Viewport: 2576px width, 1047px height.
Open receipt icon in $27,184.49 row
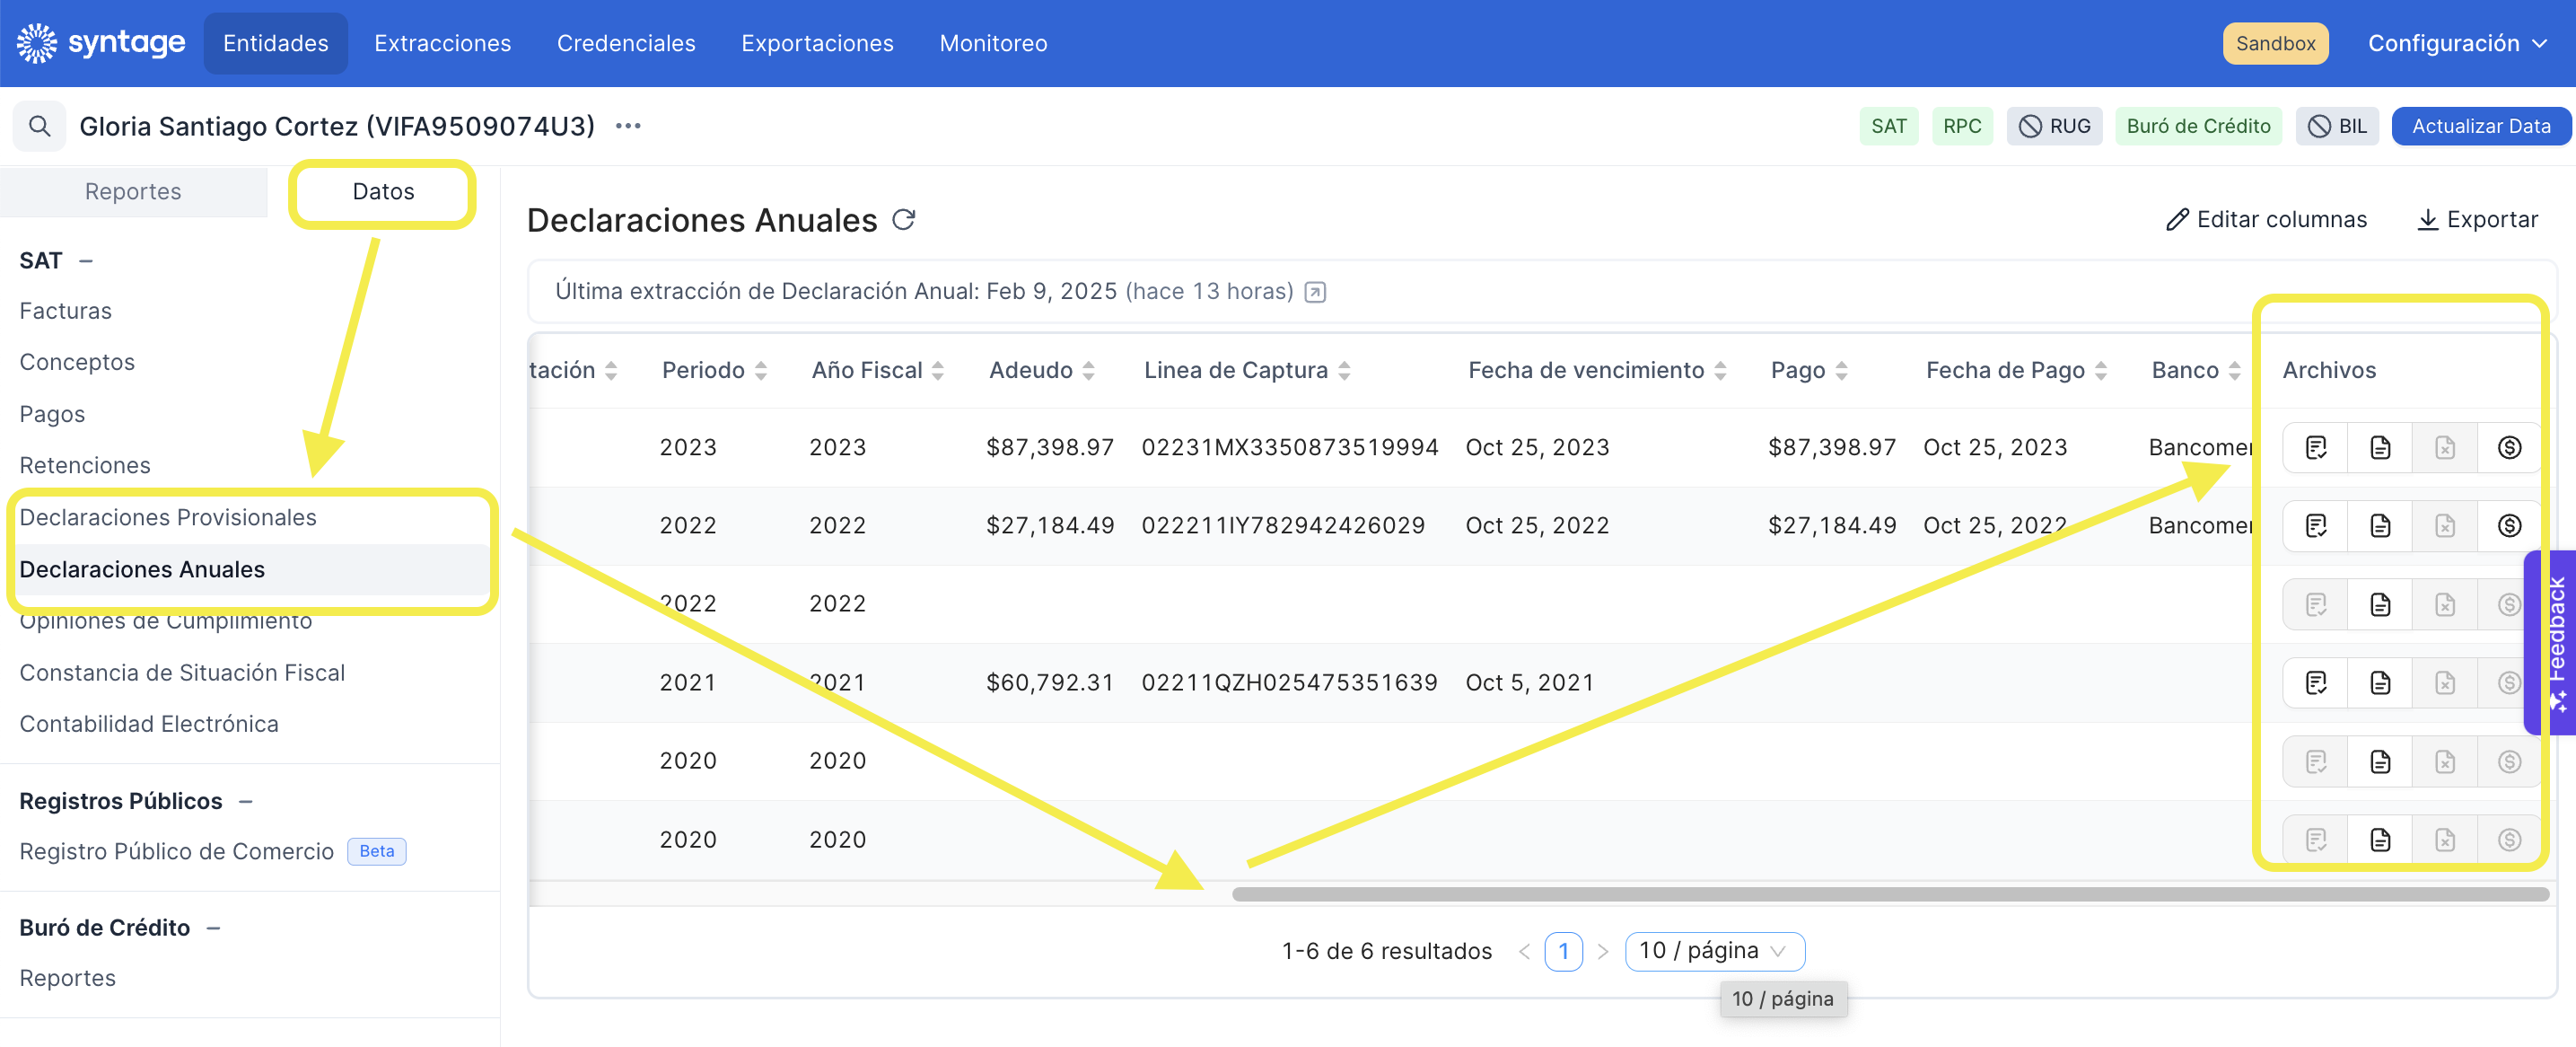[2316, 525]
